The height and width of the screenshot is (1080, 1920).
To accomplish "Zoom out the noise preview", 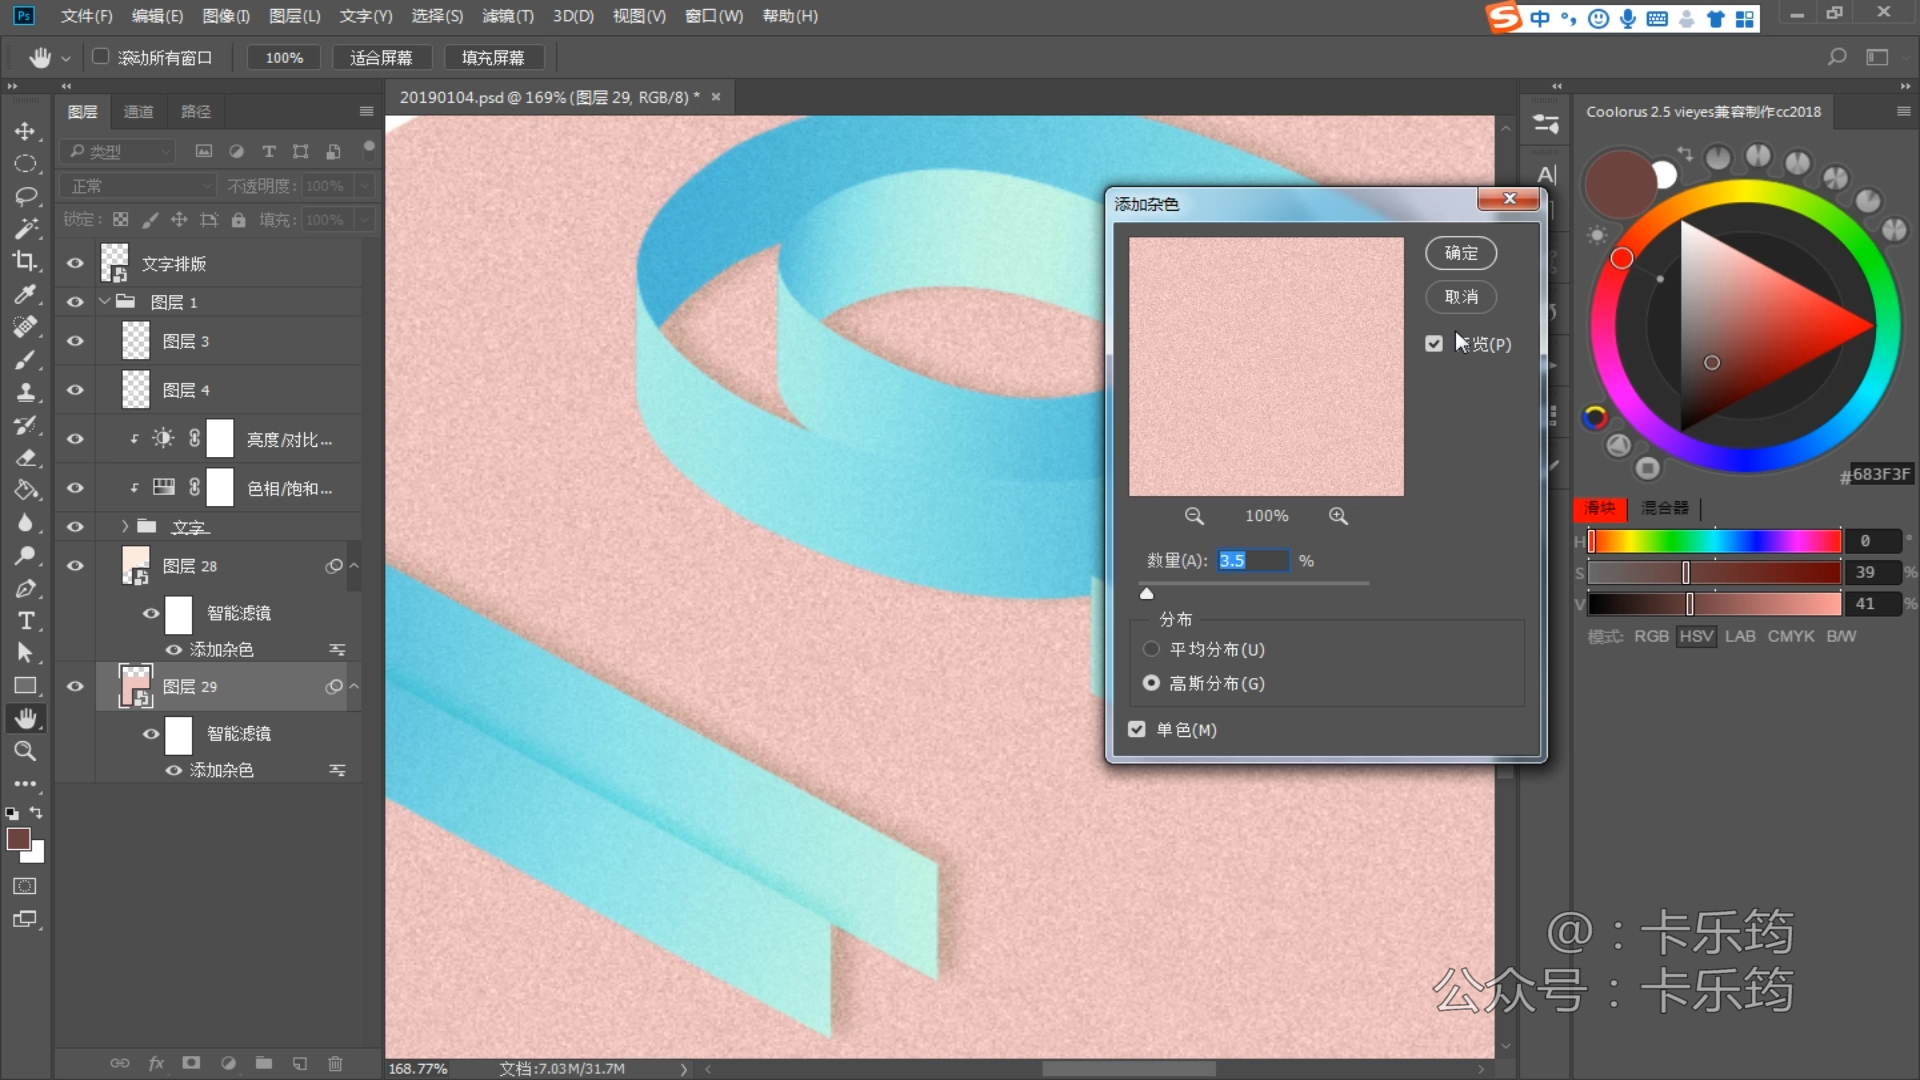I will point(1194,516).
